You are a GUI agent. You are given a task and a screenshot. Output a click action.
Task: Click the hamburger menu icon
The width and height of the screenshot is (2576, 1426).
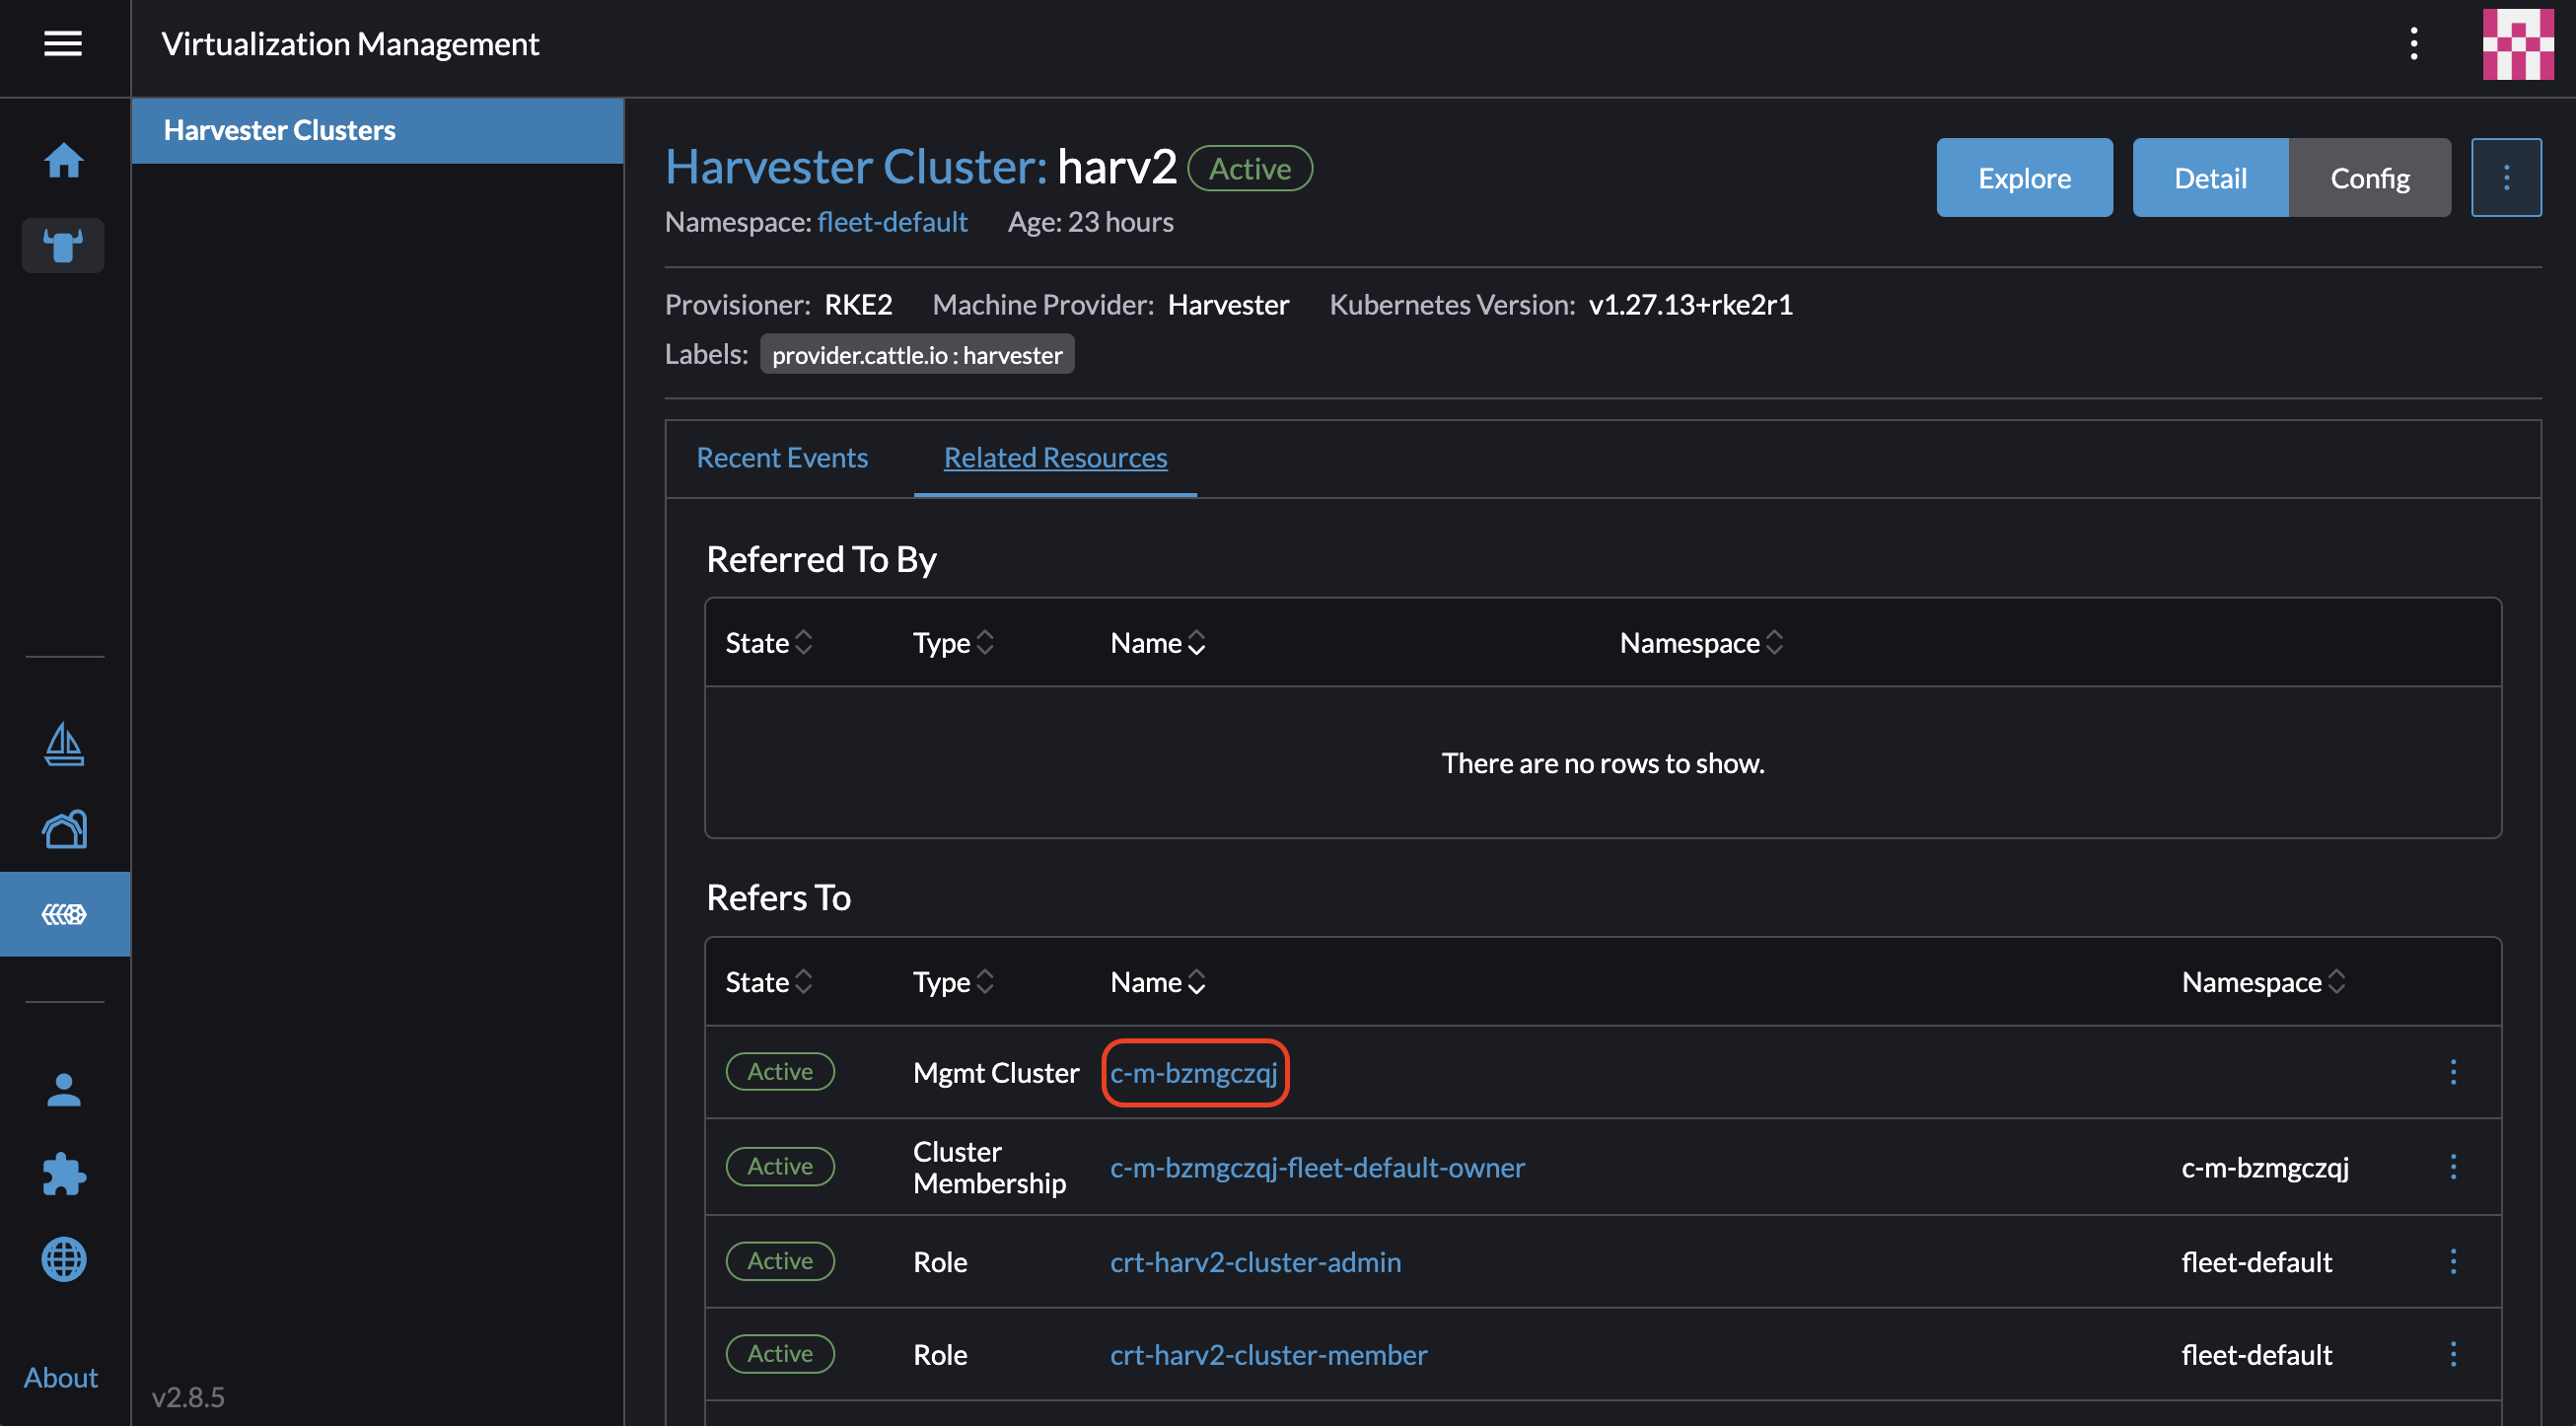click(61, 44)
